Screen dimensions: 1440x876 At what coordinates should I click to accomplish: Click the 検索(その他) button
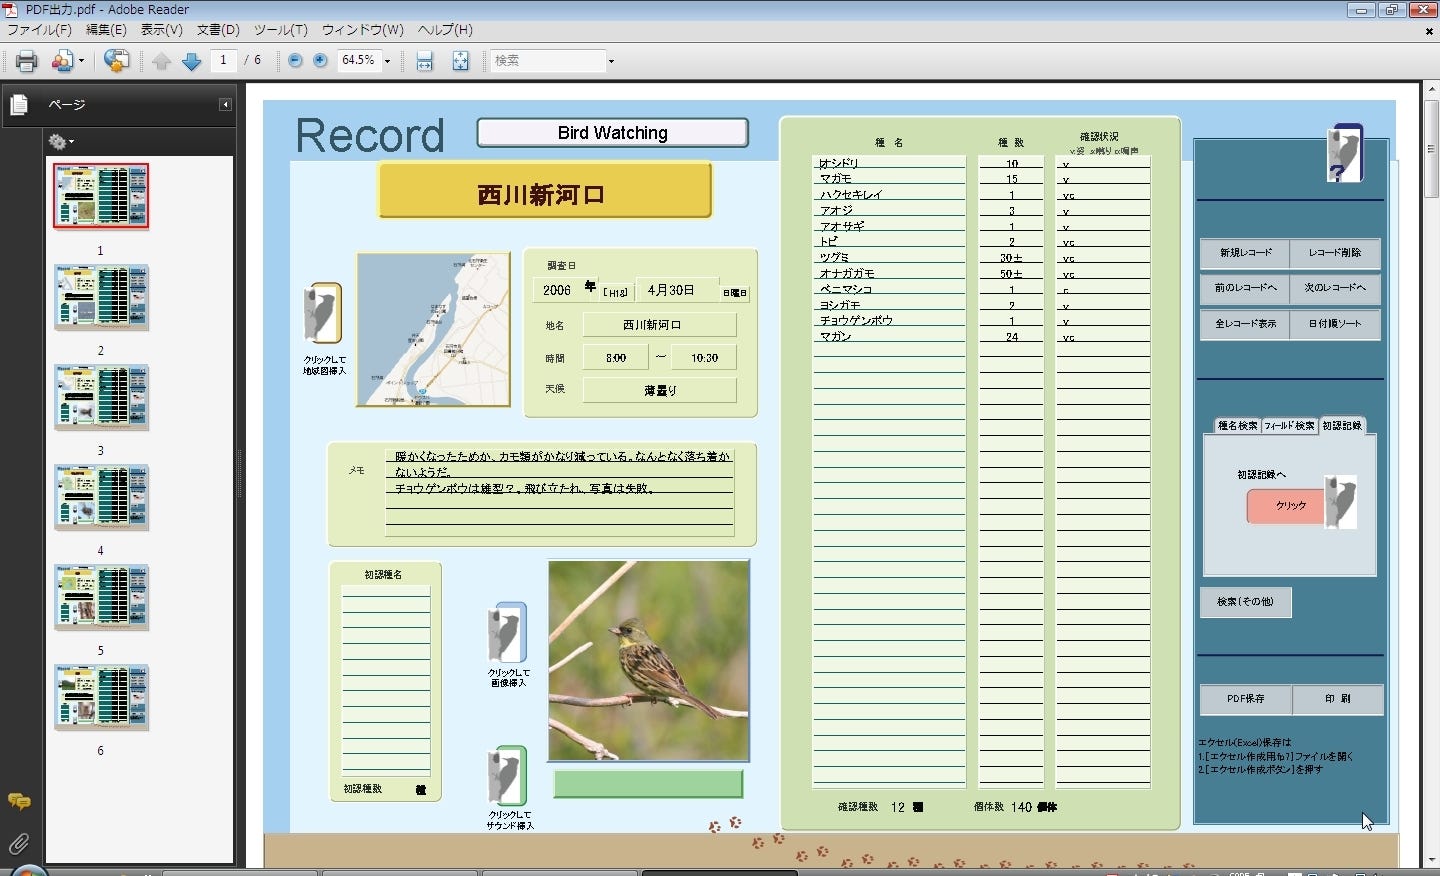[x=1246, y=602]
